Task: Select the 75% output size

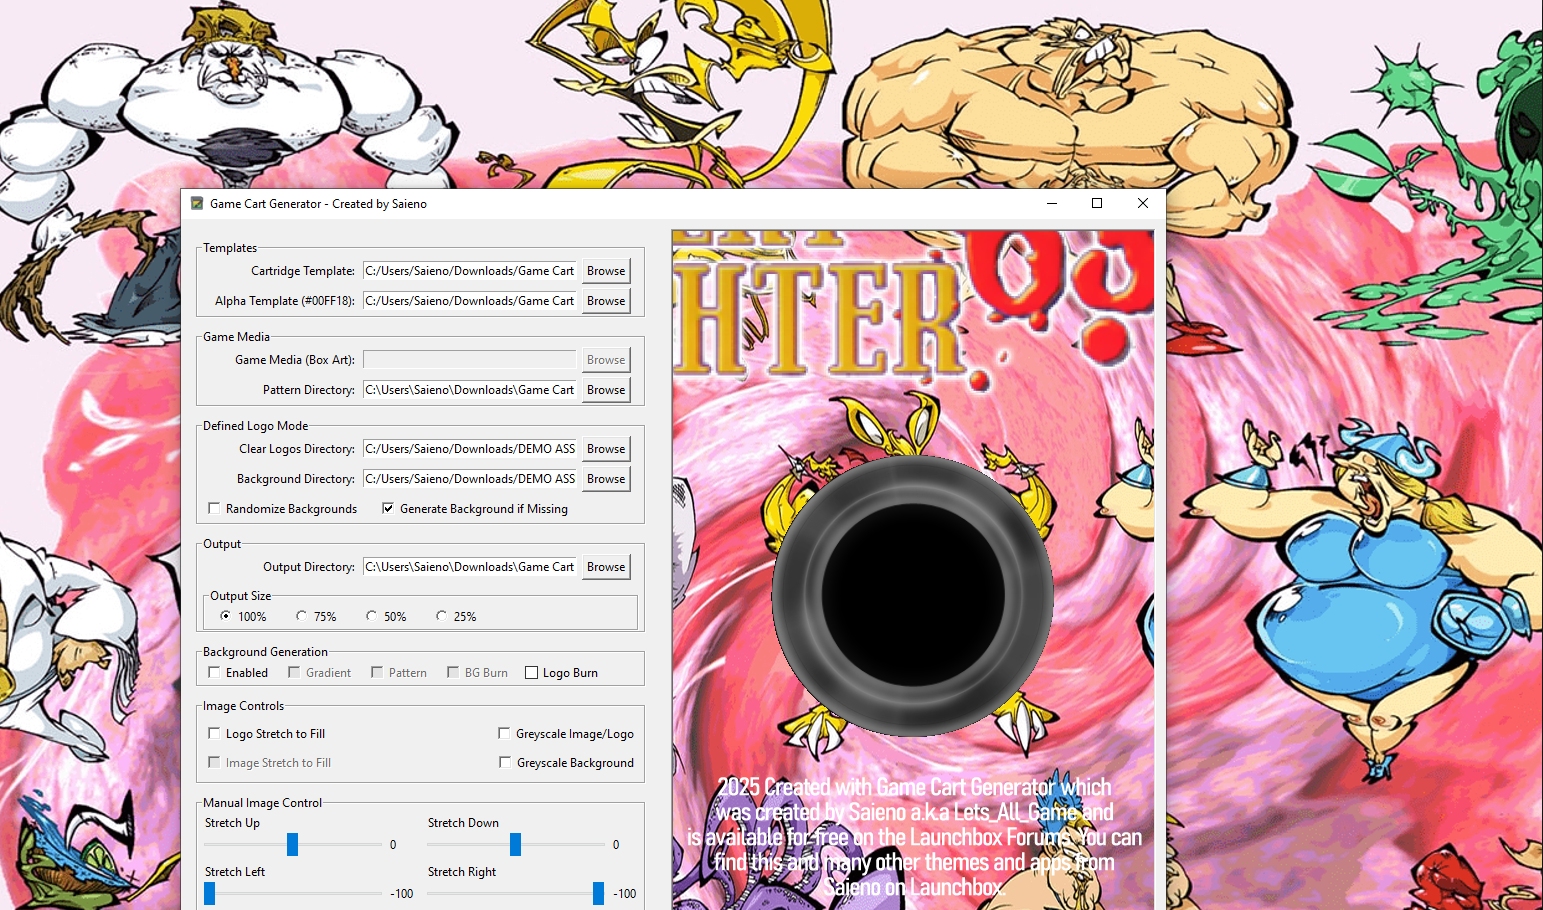Action: coord(301,616)
